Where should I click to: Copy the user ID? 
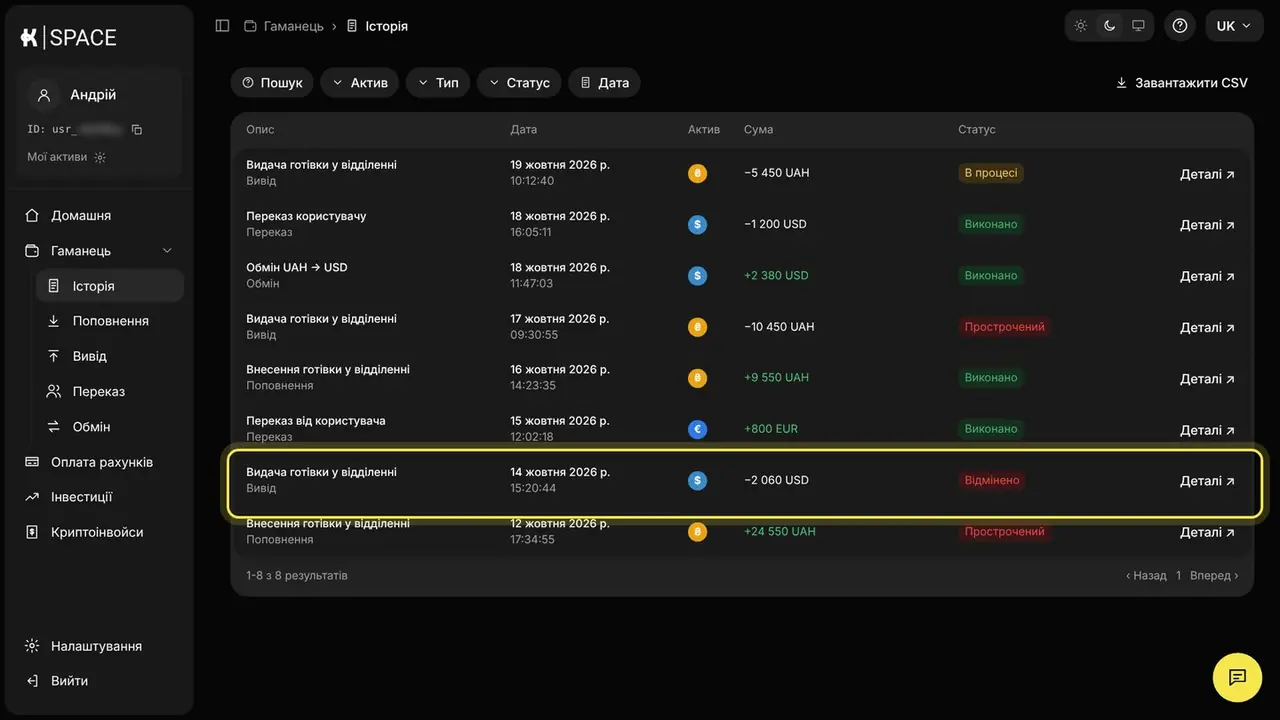[x=137, y=130]
